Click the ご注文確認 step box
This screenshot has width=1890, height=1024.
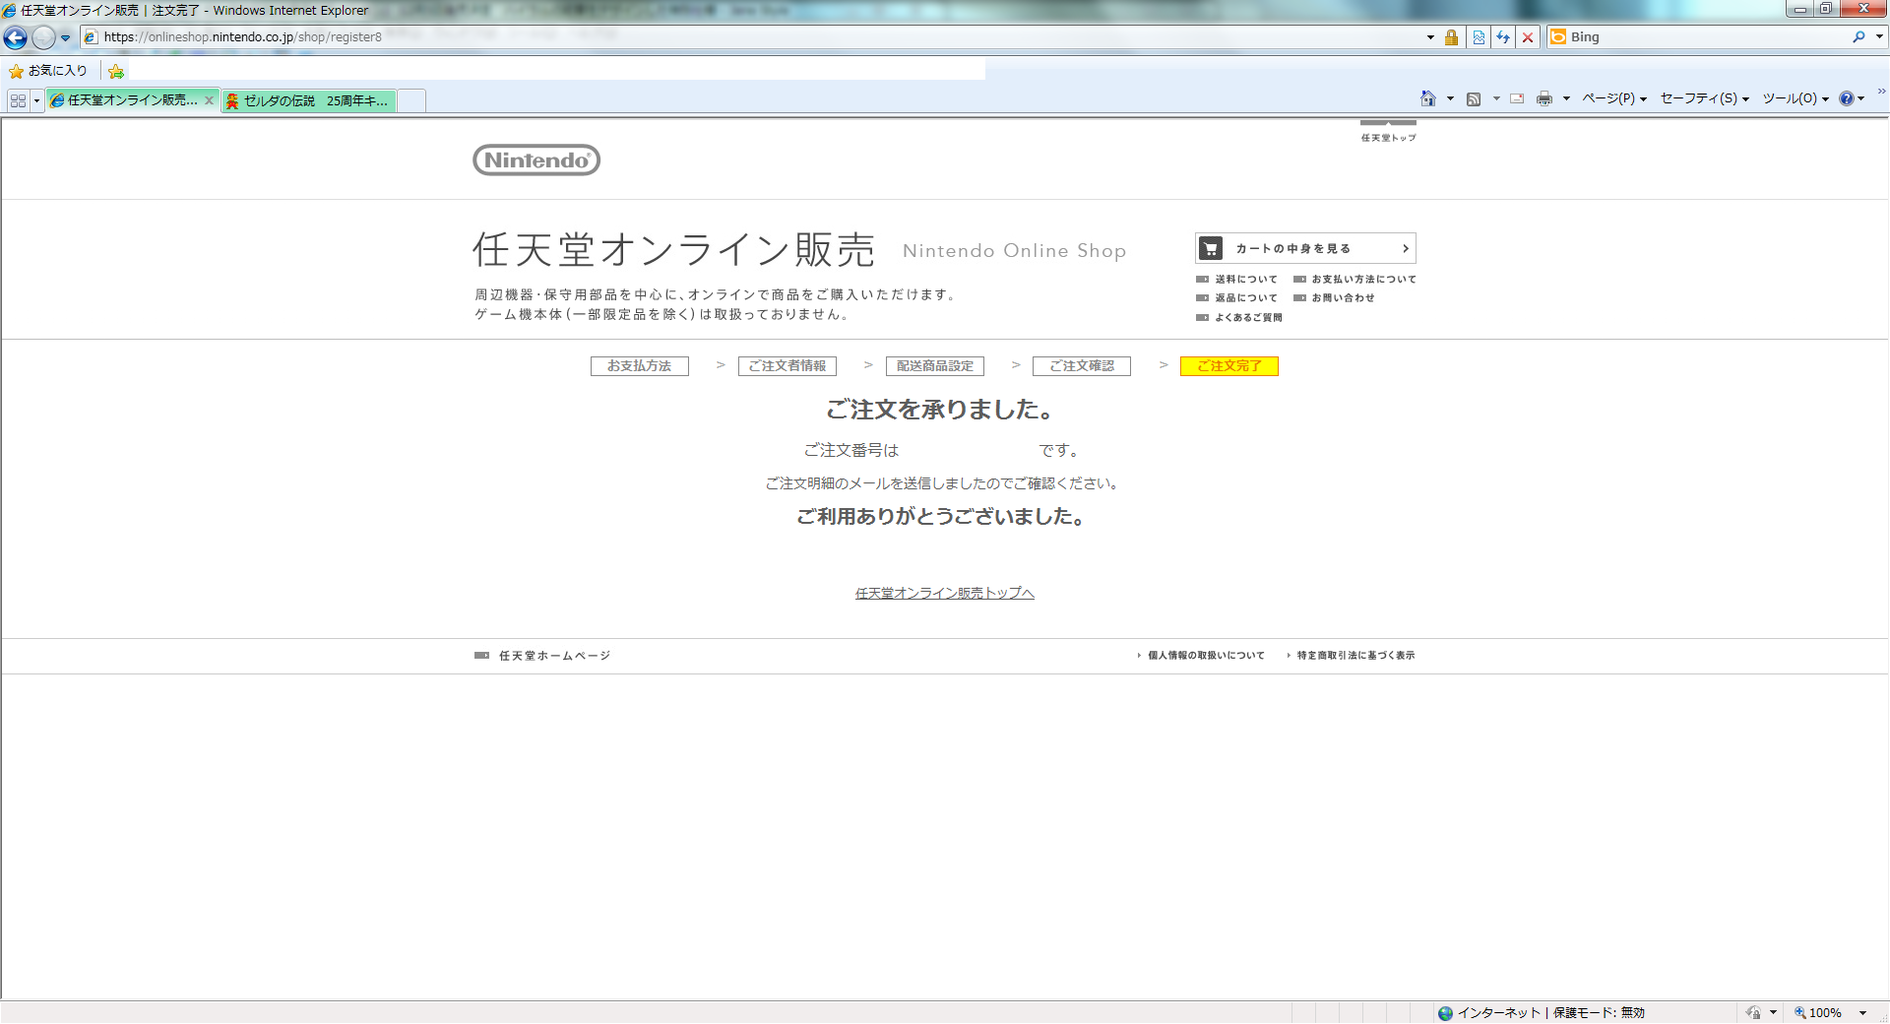tap(1081, 366)
